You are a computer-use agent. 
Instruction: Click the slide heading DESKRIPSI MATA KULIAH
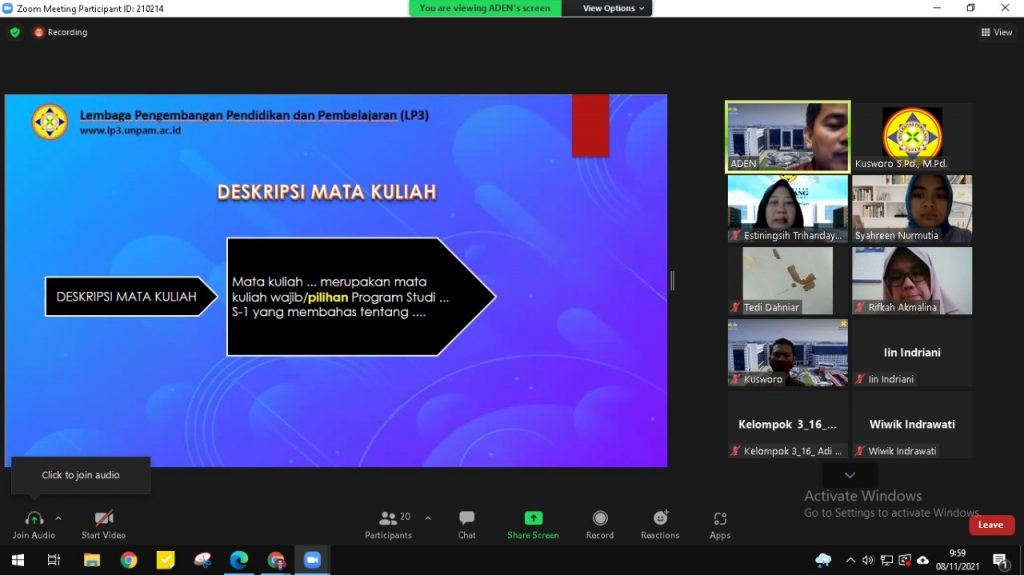tap(327, 192)
